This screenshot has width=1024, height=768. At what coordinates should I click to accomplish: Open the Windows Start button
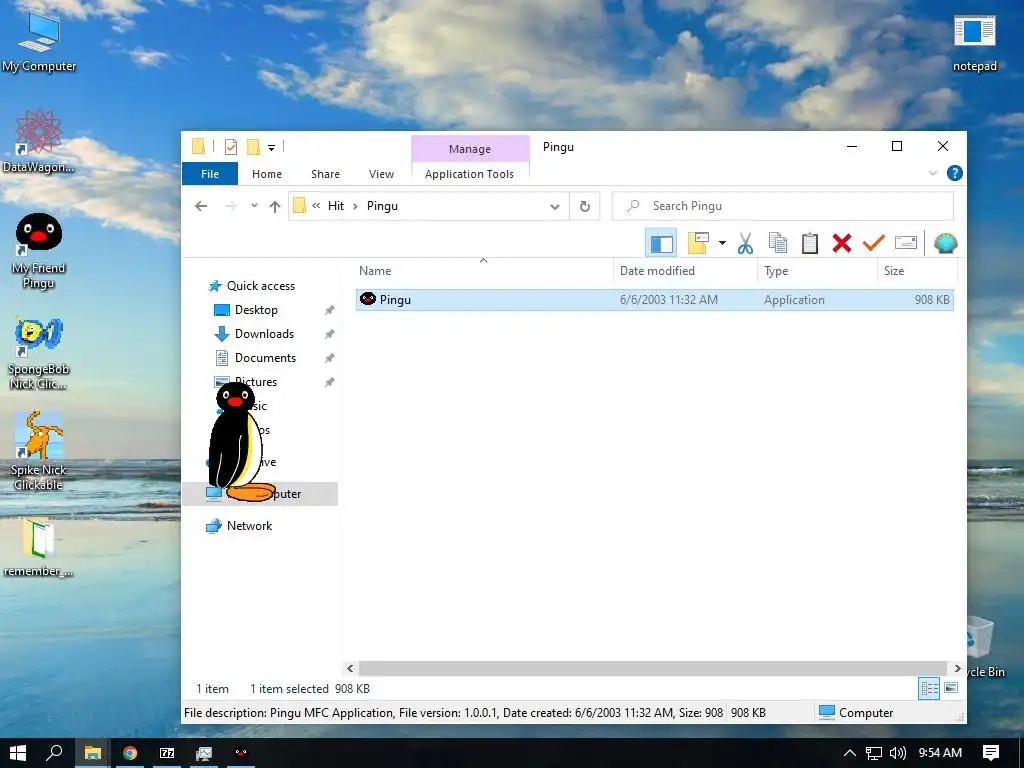coord(18,753)
